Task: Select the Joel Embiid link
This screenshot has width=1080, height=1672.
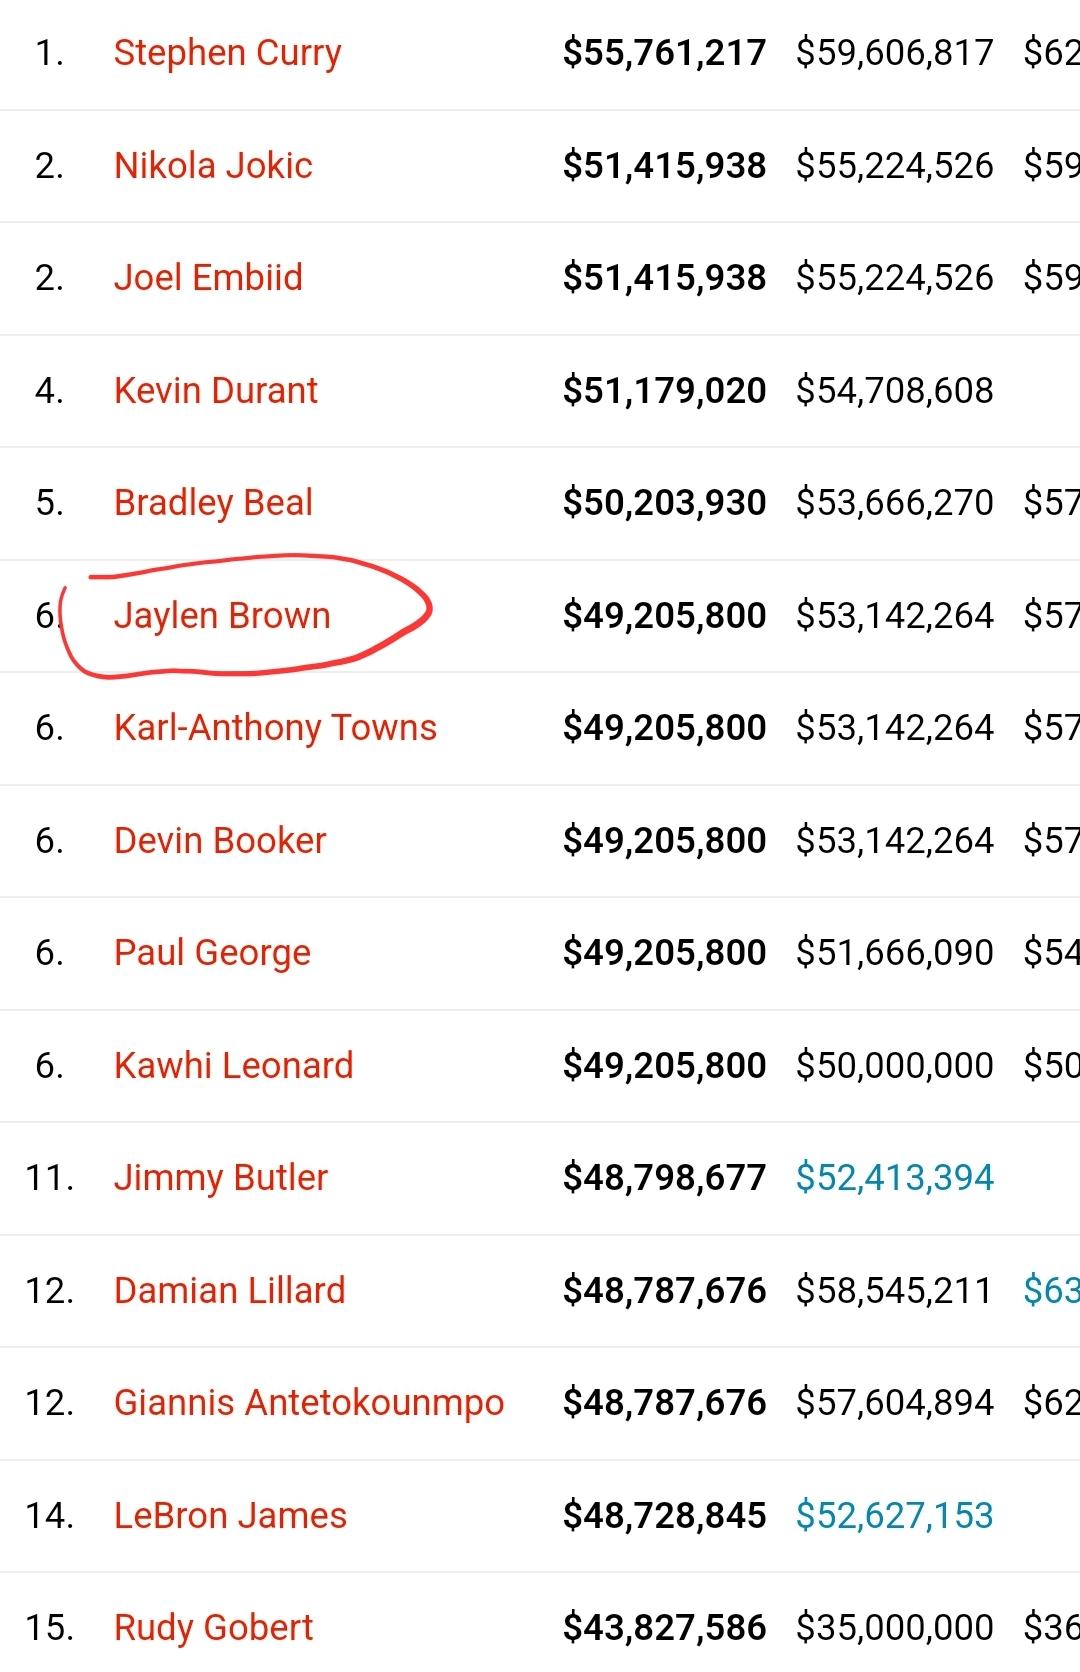Action: click(x=208, y=277)
